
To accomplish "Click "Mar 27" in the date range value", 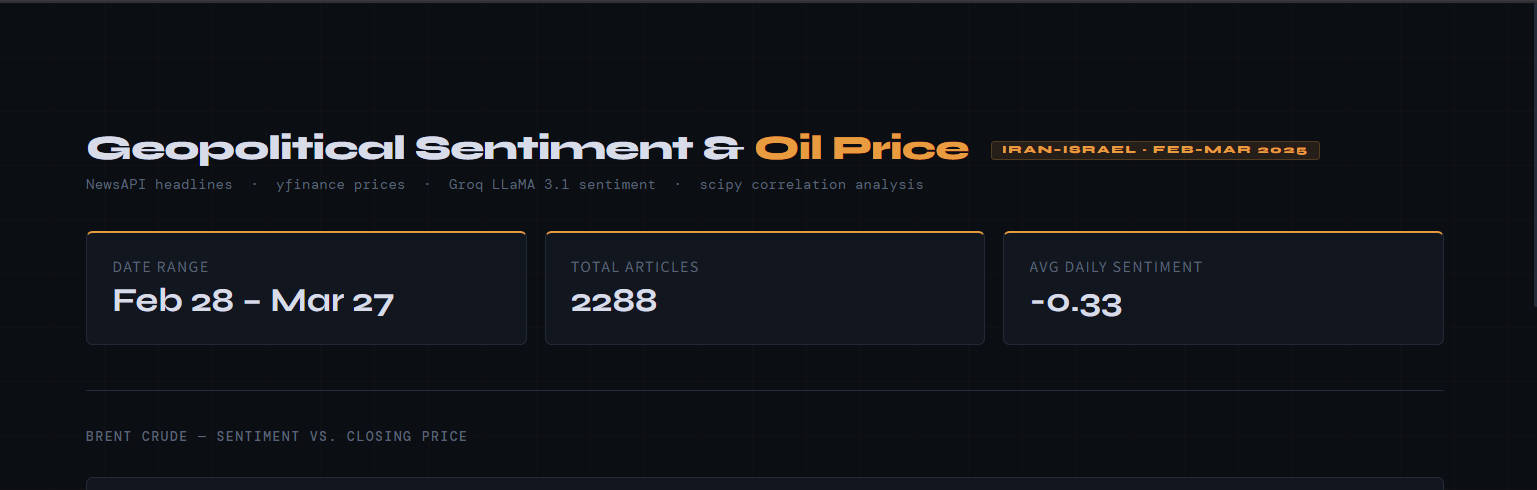I will coord(332,301).
